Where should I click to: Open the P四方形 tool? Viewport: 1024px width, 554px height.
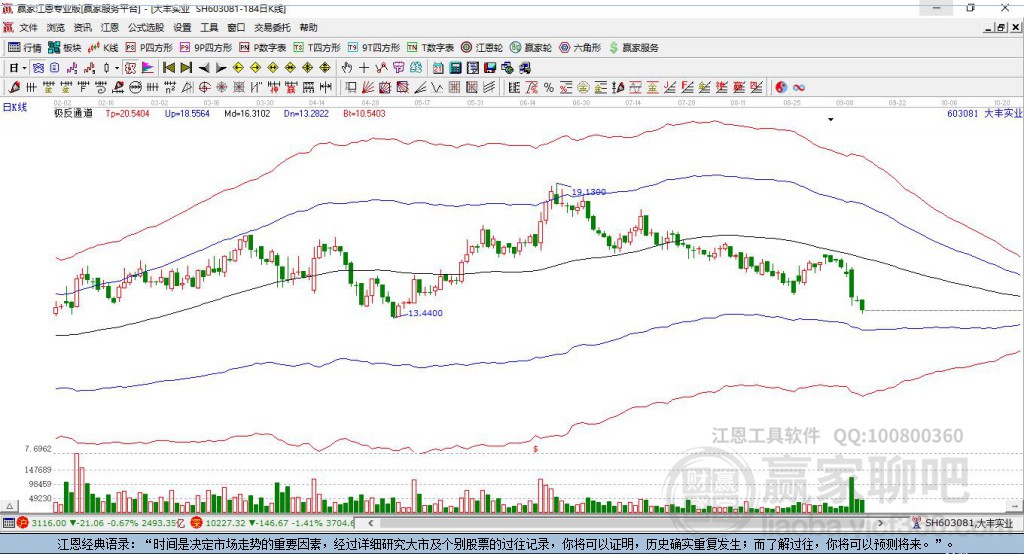(x=148, y=48)
